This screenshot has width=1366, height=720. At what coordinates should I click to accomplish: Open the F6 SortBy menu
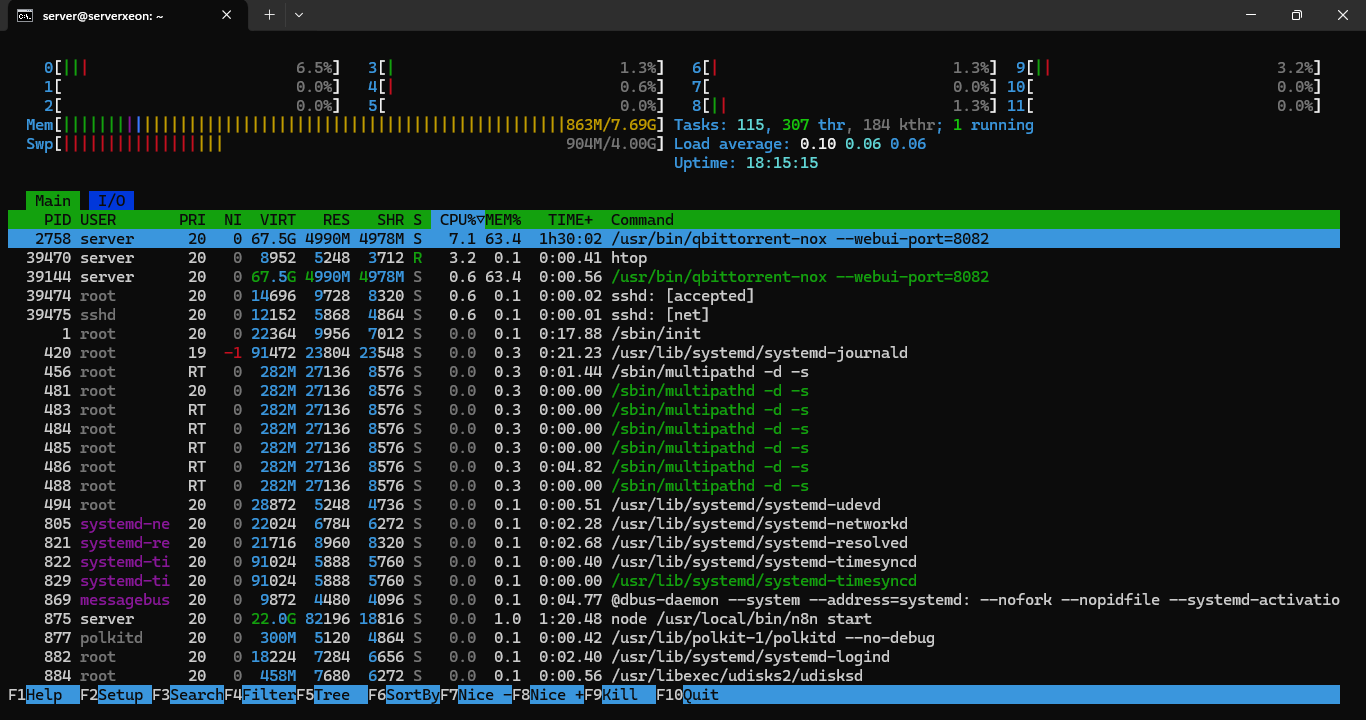(412, 695)
